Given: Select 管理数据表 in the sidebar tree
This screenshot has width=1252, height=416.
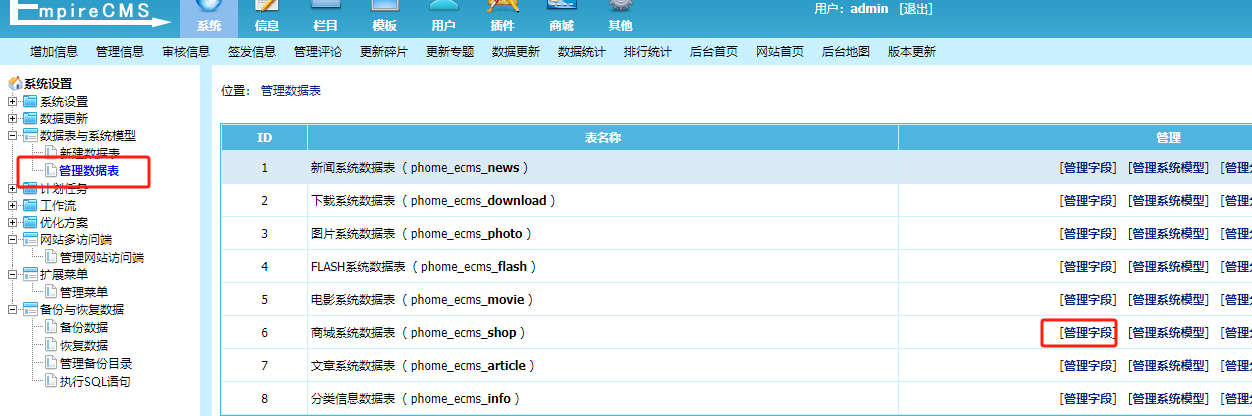Looking at the screenshot, I should [x=89, y=171].
